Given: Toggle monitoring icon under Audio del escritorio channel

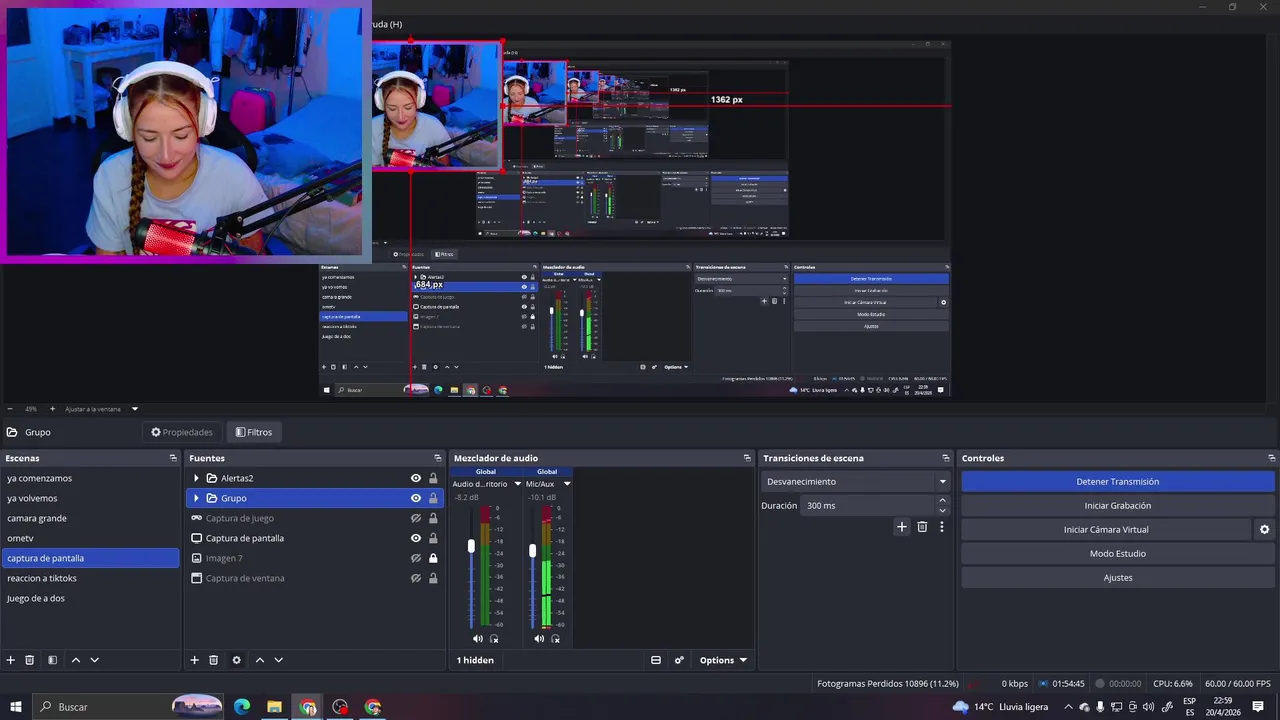Looking at the screenshot, I should pyautogui.click(x=494, y=639).
